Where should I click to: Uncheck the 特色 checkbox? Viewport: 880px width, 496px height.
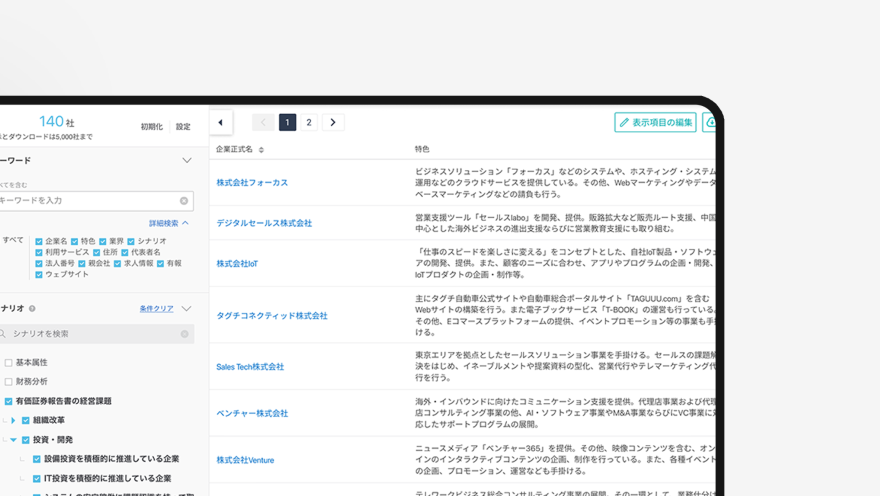(x=74, y=241)
